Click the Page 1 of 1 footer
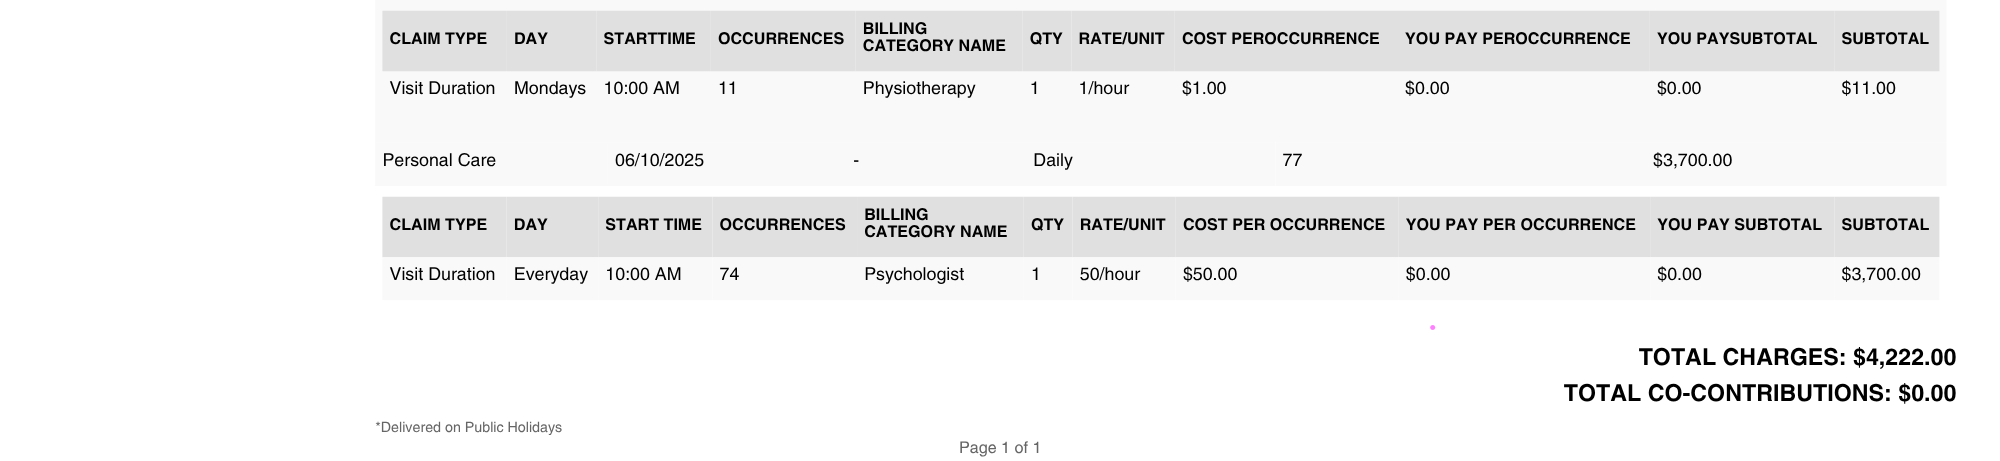The width and height of the screenshot is (2000, 461). tap(999, 447)
